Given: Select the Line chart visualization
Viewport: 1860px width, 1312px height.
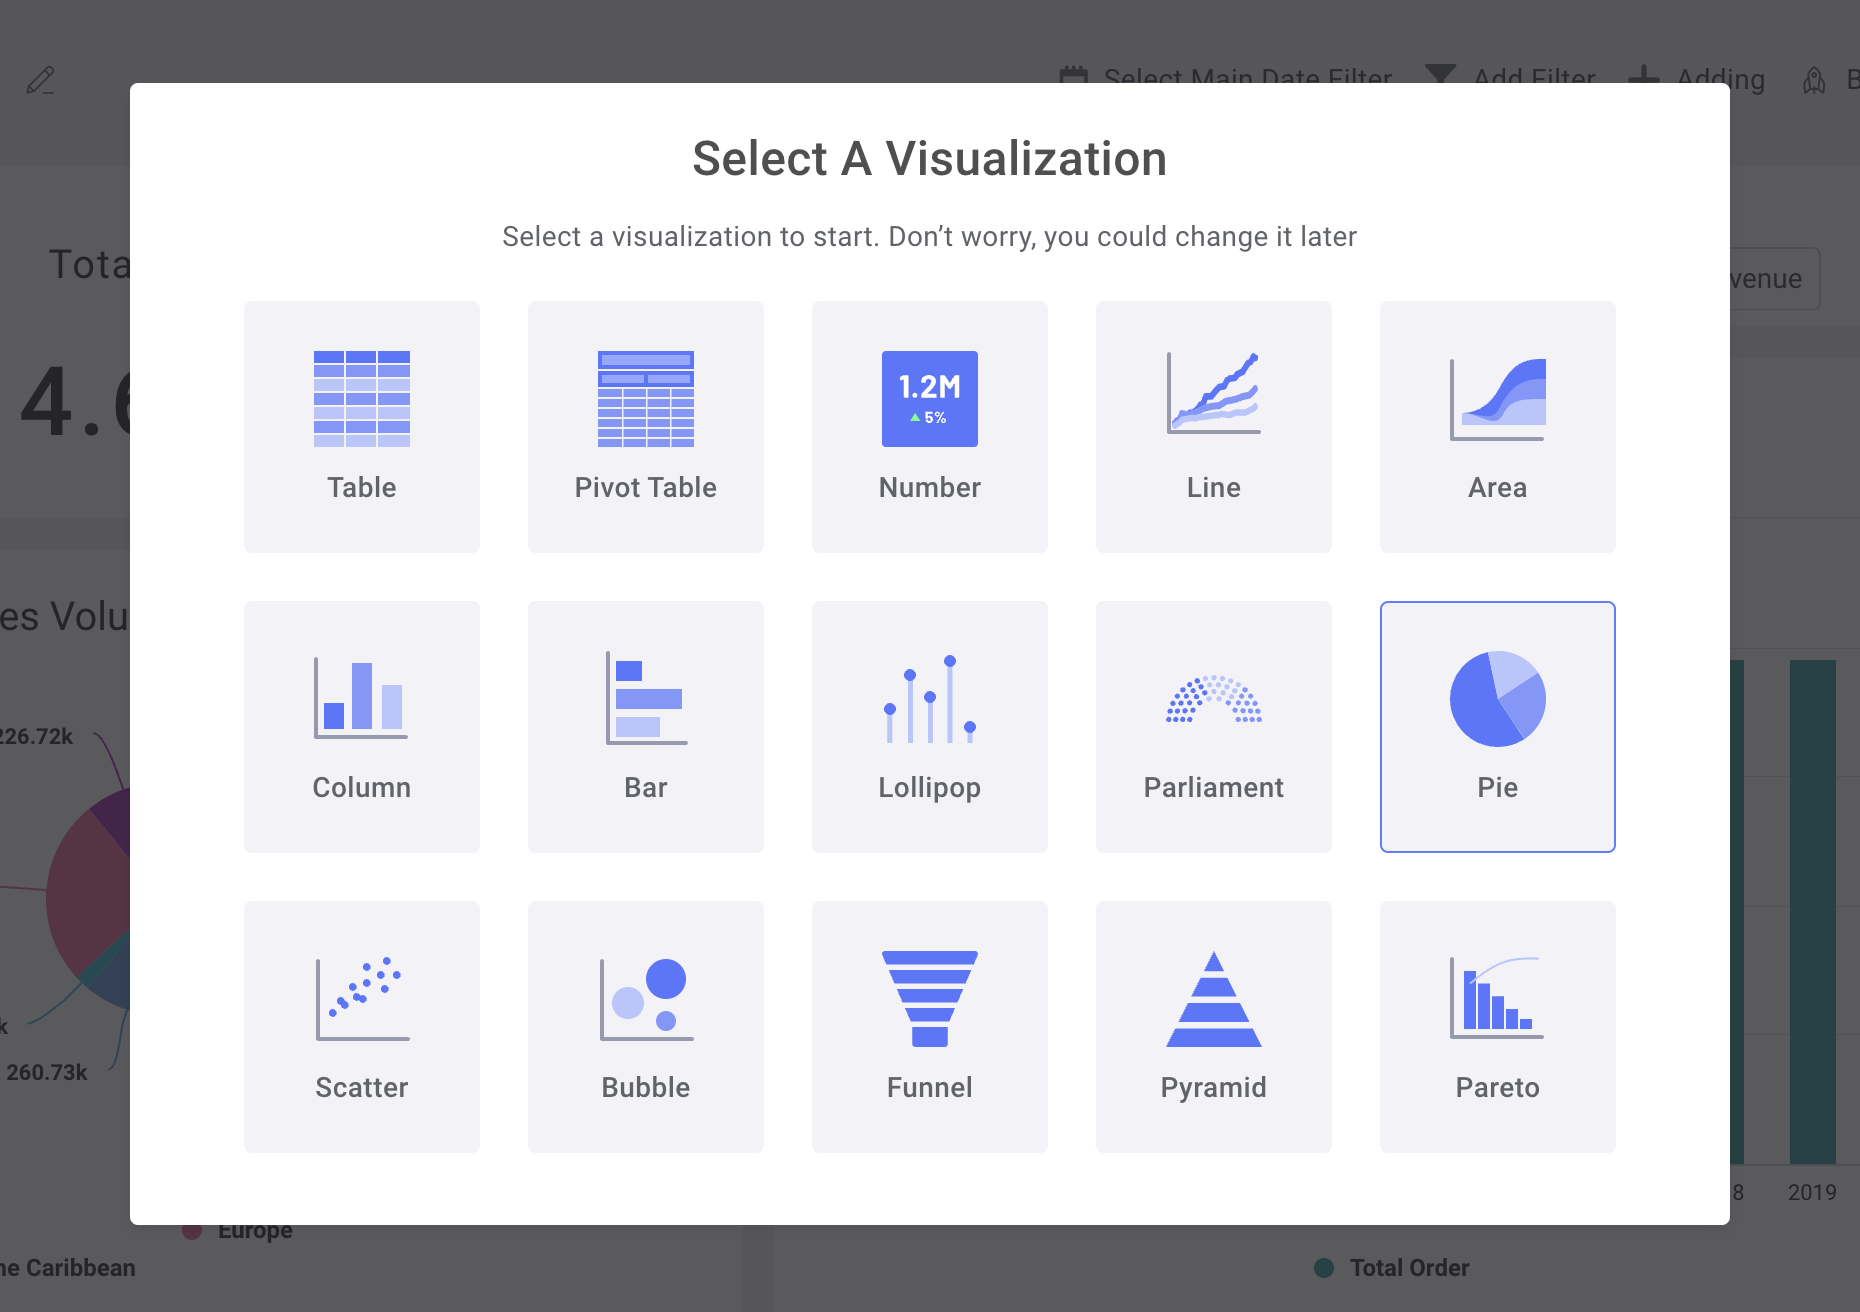Looking at the screenshot, I should (x=1213, y=427).
